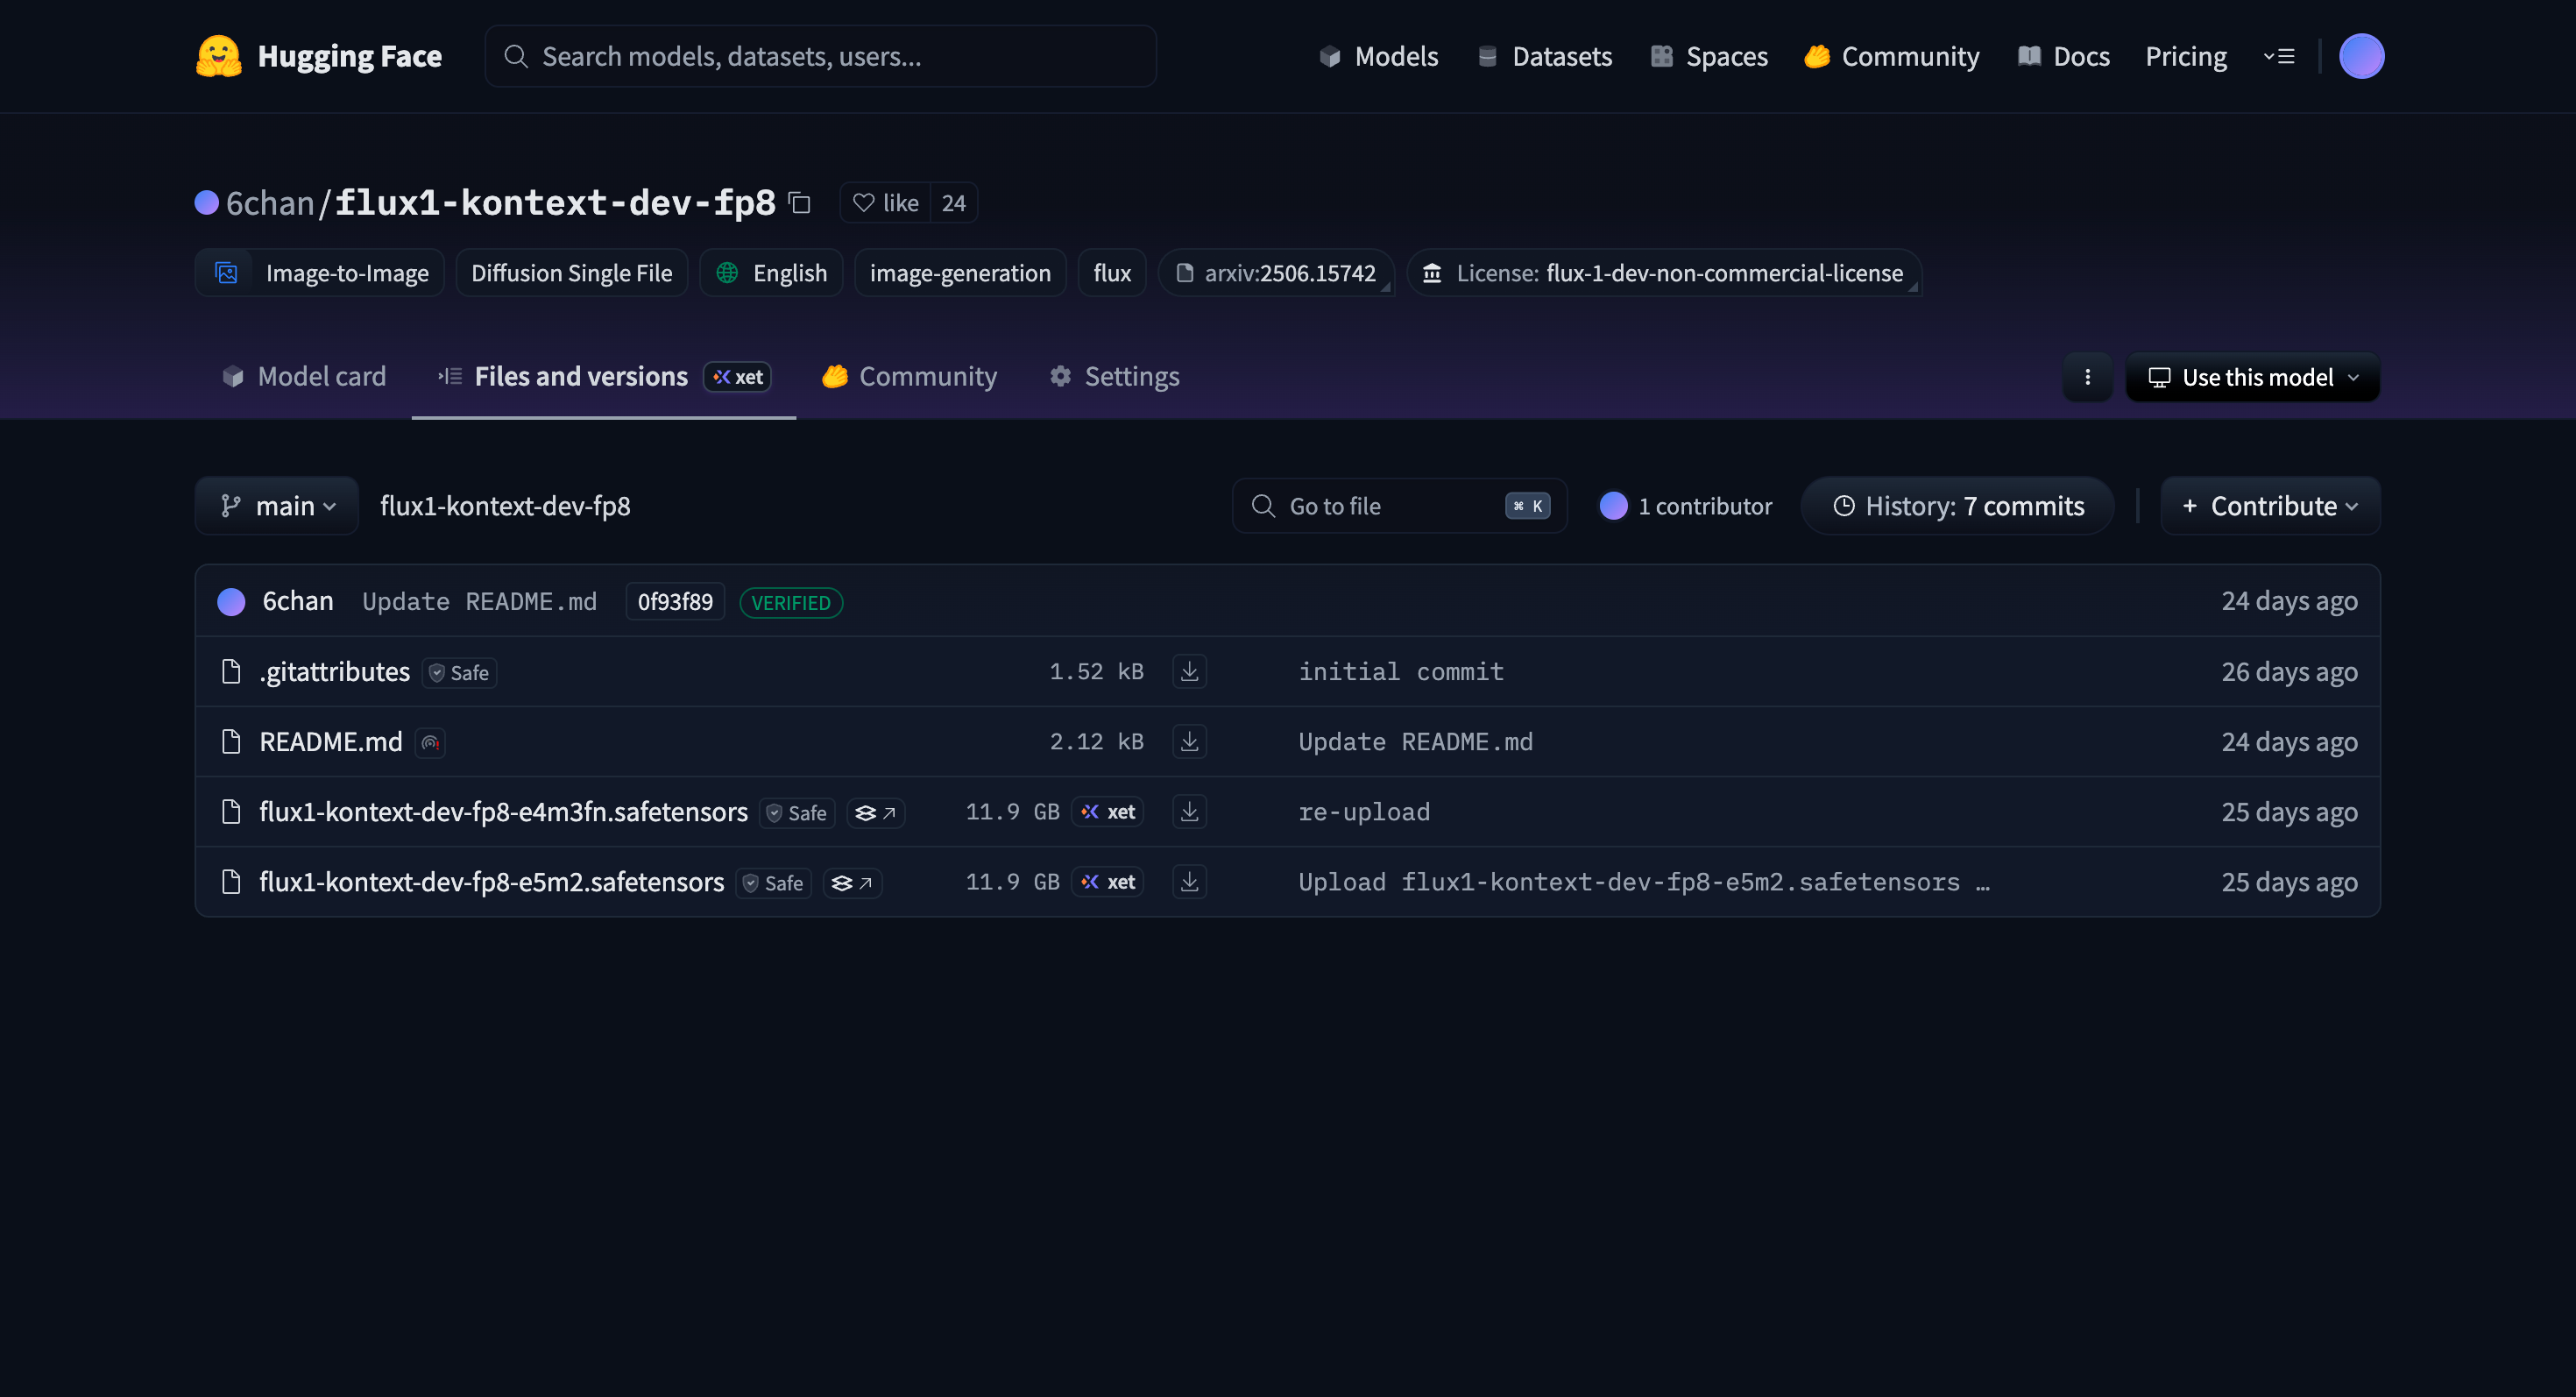The image size is (2576, 1397).
Task: Click the xet badge on e5m2 row
Action: point(1107,881)
